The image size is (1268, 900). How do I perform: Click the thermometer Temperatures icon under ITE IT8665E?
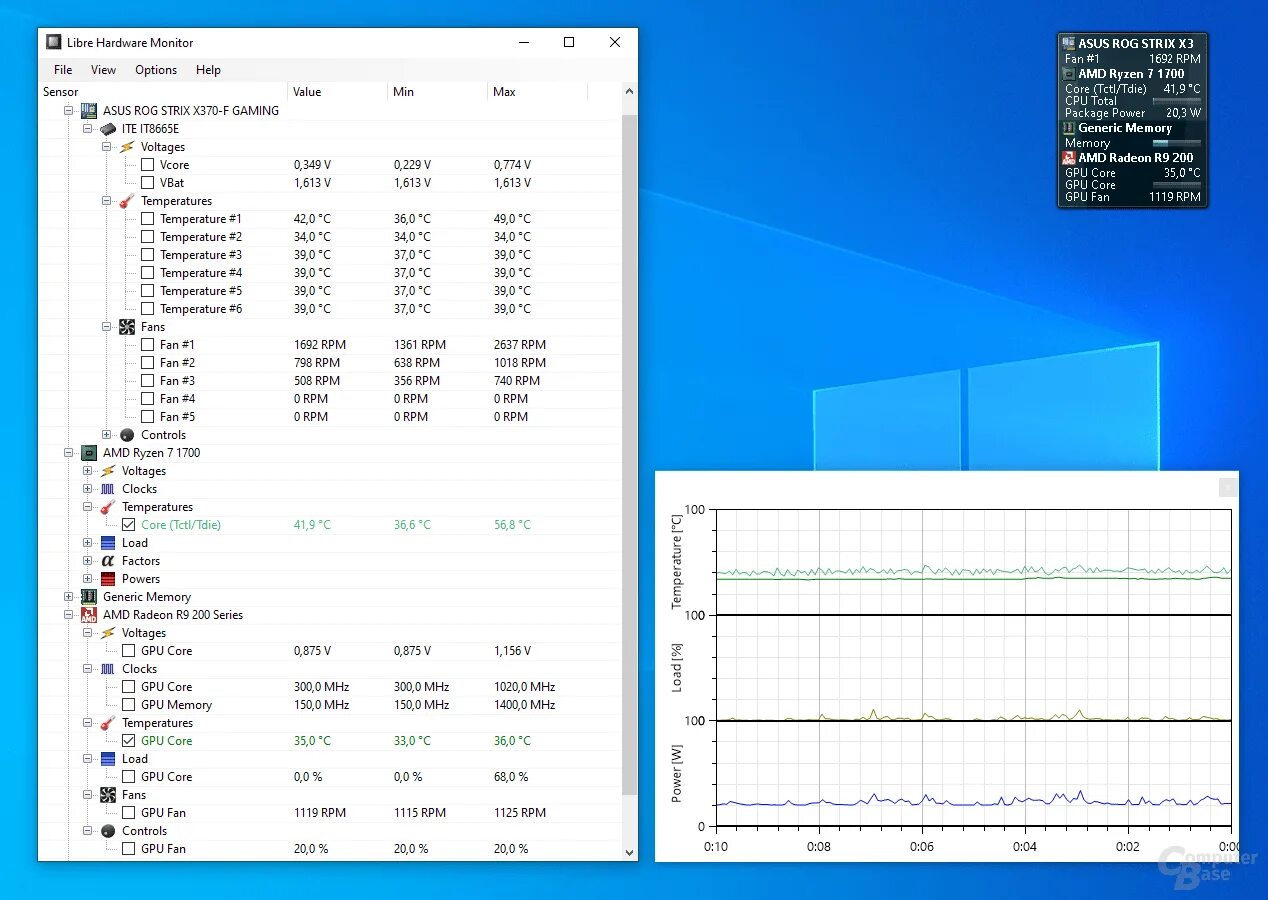coord(127,201)
